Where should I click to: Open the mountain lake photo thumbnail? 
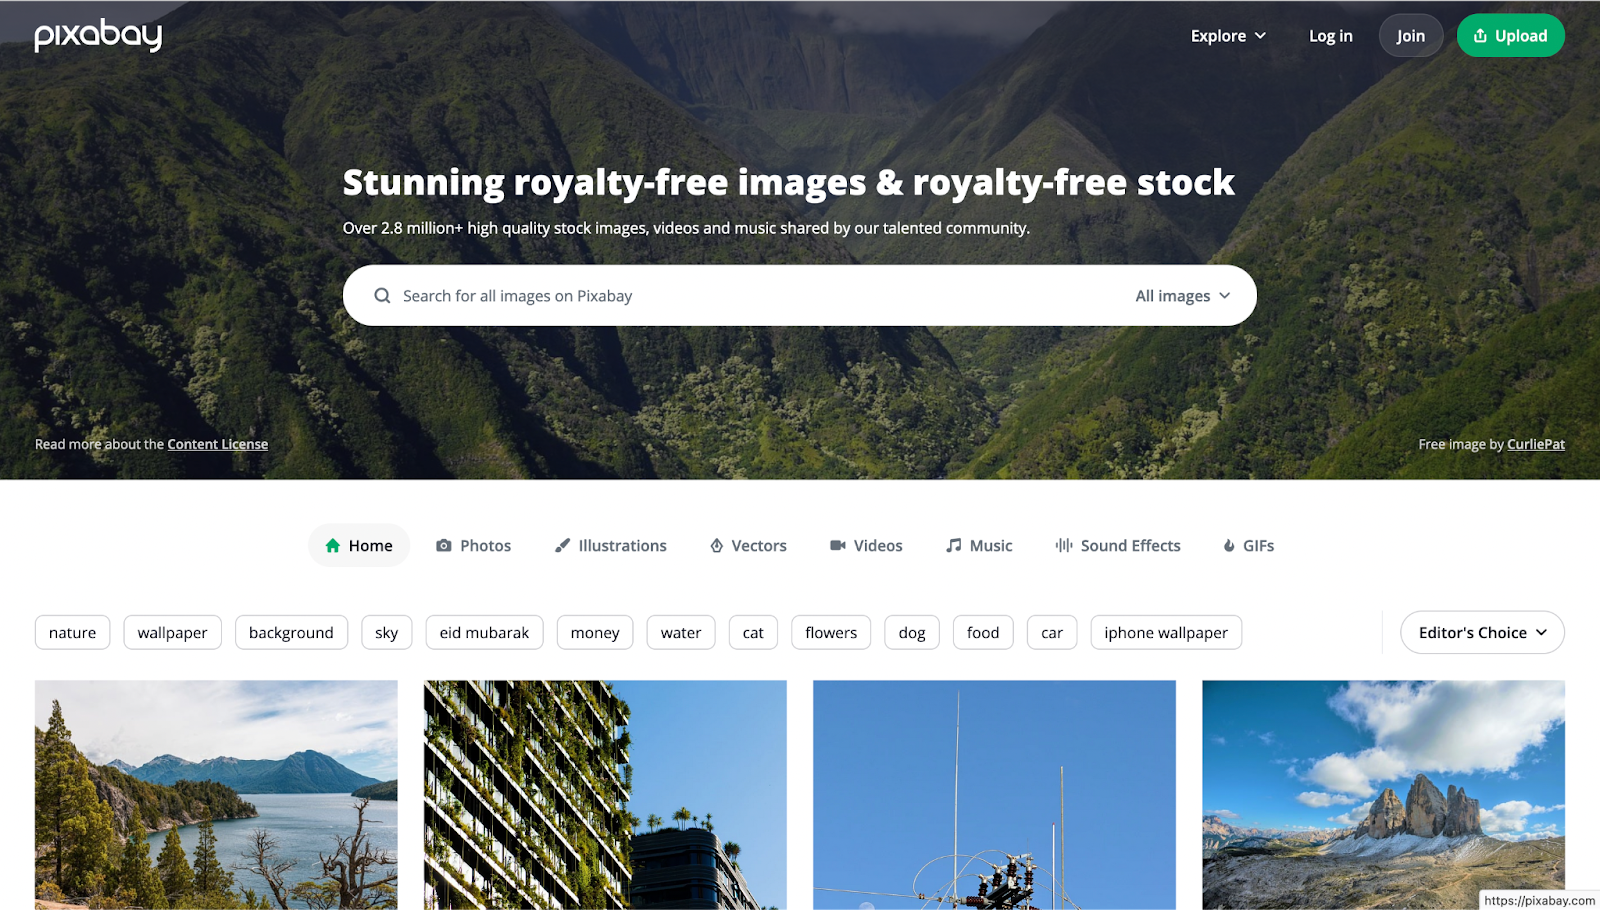(216, 795)
